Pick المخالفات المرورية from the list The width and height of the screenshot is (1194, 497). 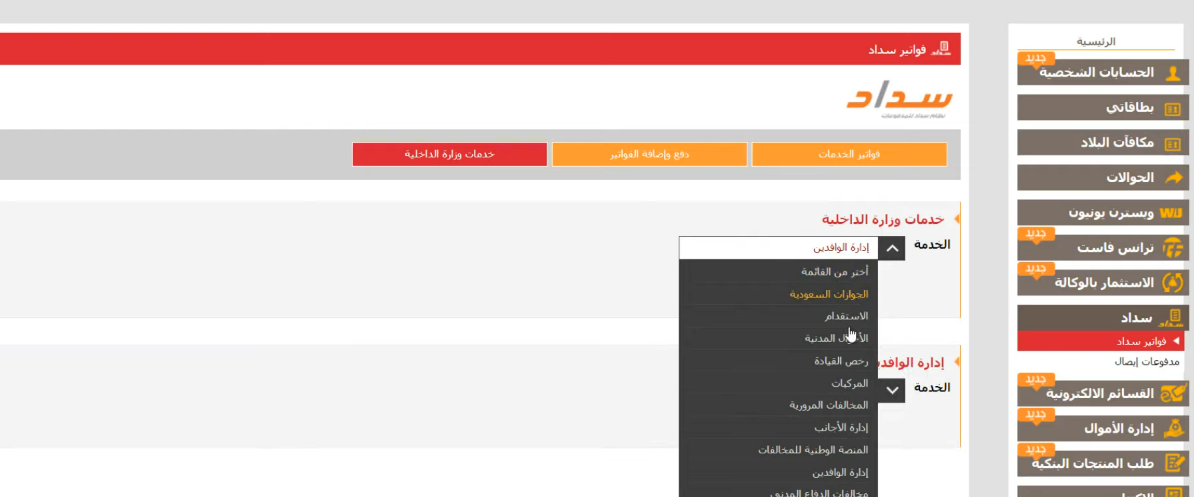coord(778,406)
